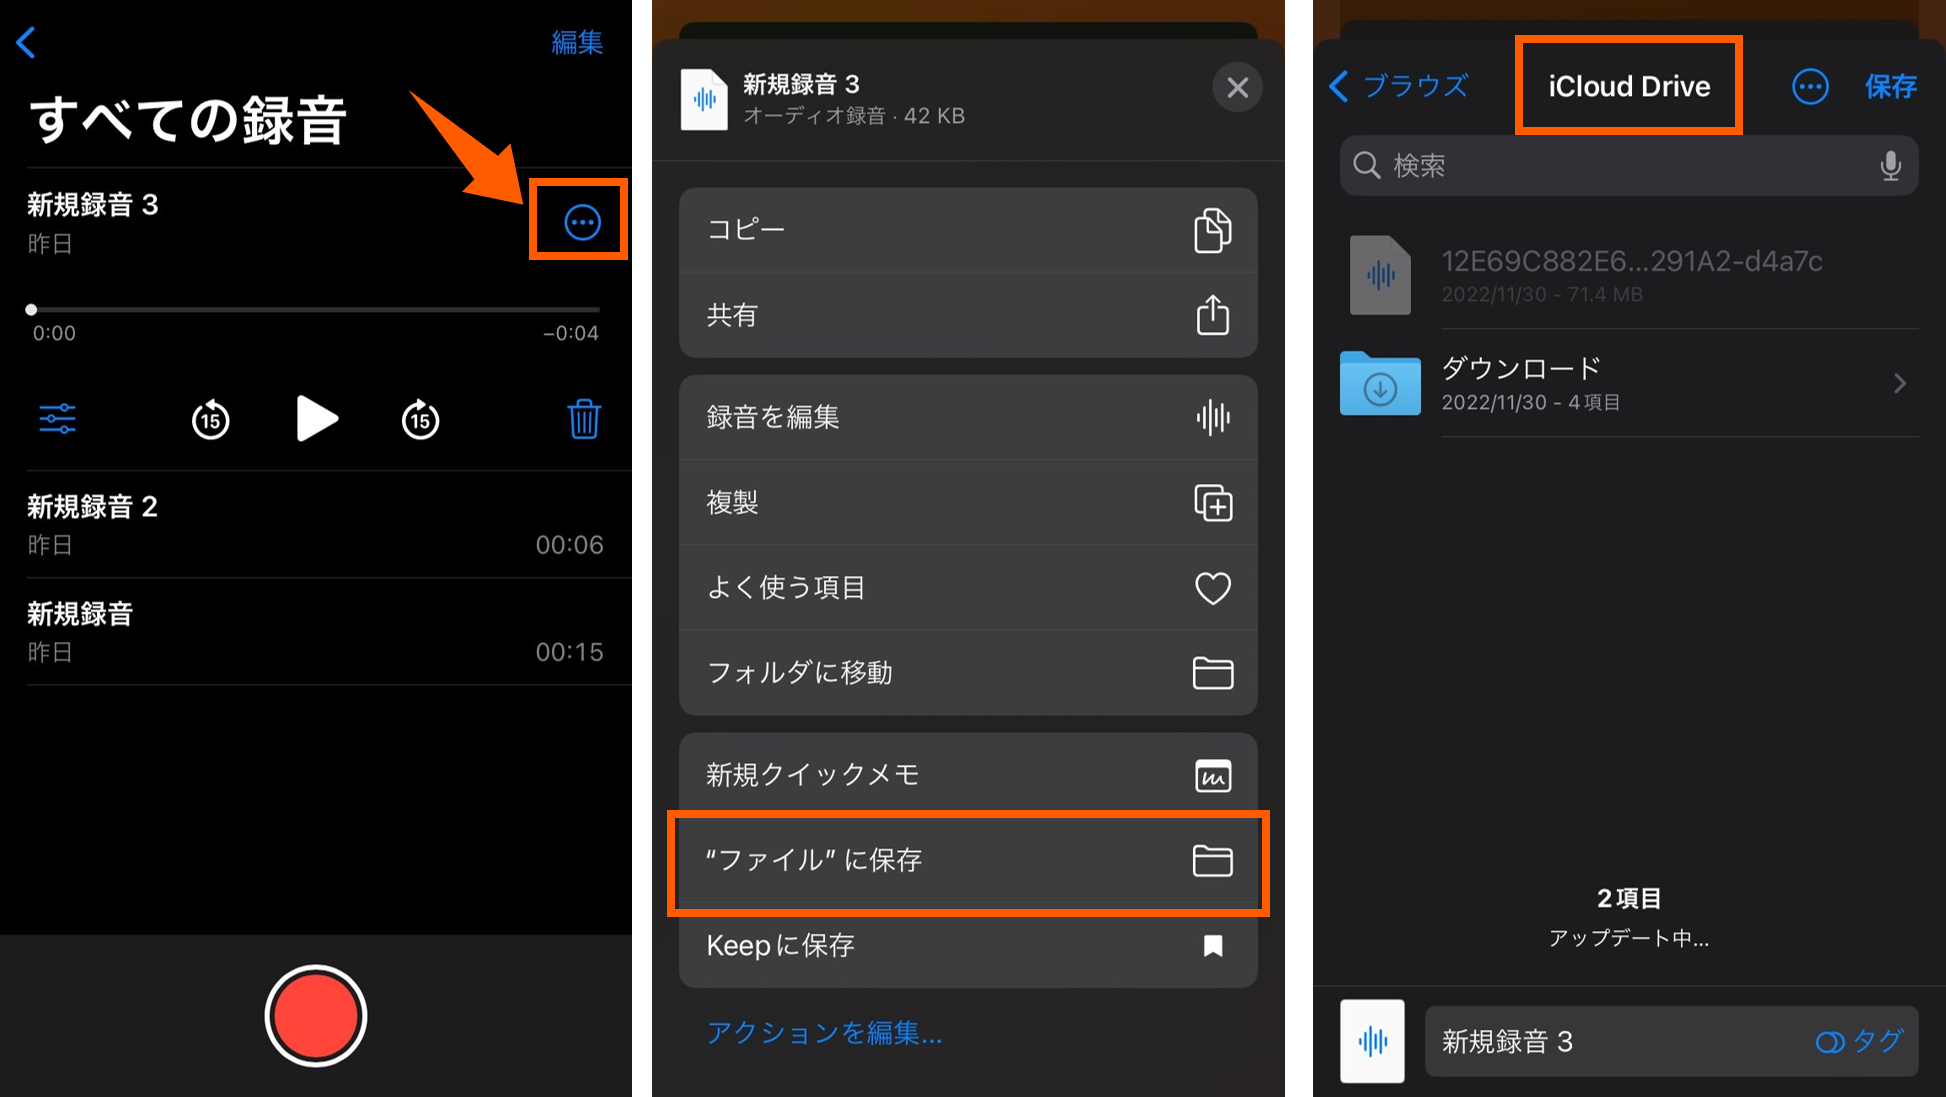
Task: Click the playback position scrubber knob
Action: coord(32,310)
